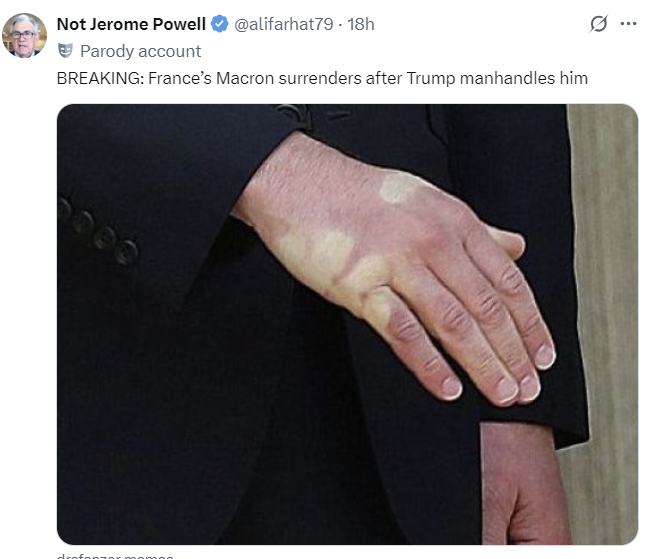
Task: Click the suit sleeve buttons in photo
Action: tap(99, 232)
